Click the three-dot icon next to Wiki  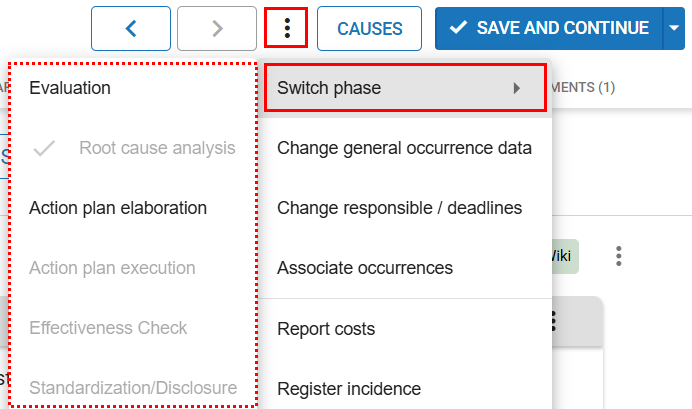[x=619, y=256]
